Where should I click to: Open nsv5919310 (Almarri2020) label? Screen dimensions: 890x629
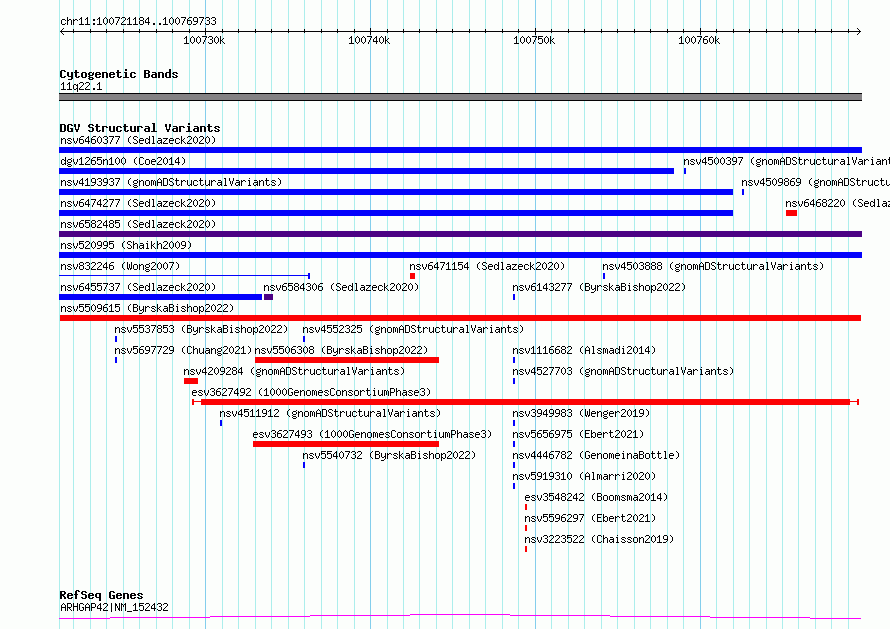[x=583, y=476]
